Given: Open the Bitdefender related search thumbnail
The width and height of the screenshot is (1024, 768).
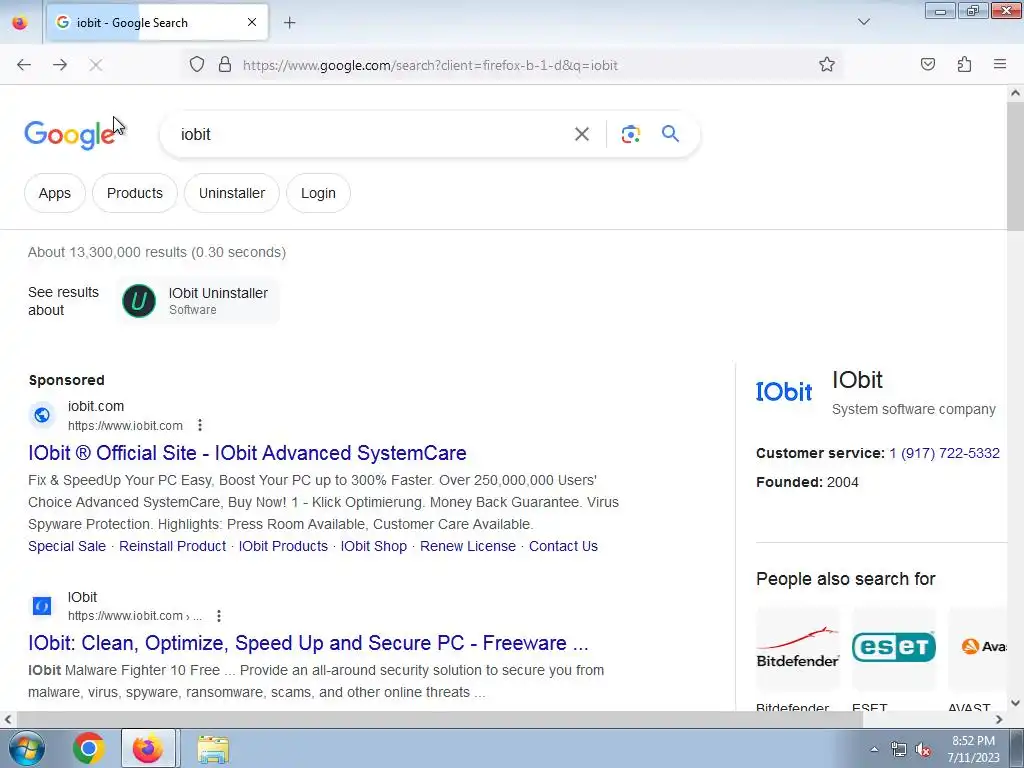Looking at the screenshot, I should click(797, 648).
